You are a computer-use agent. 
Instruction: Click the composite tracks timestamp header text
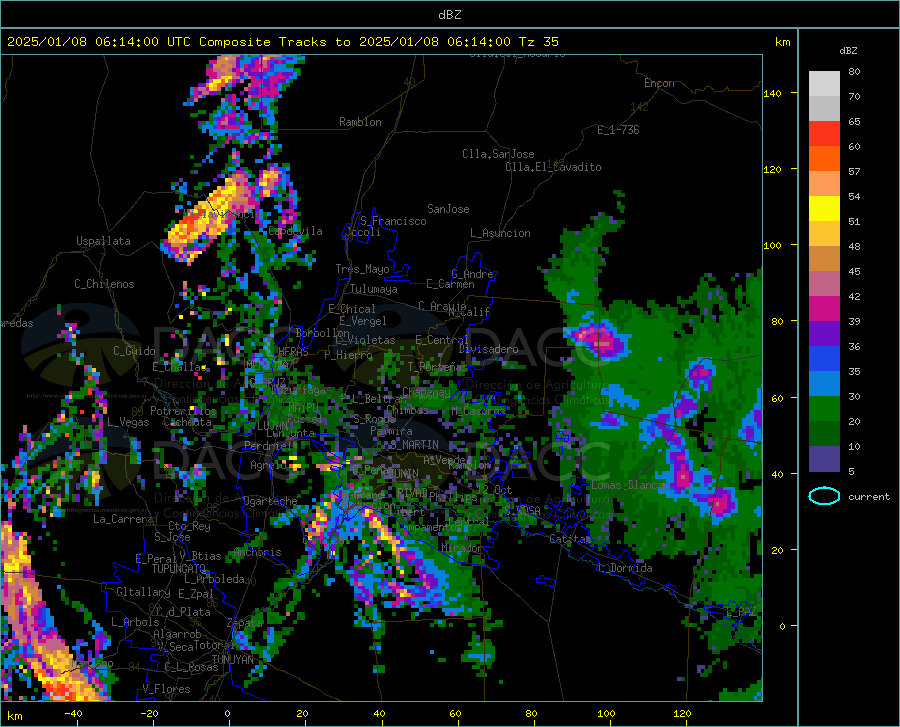[282, 42]
